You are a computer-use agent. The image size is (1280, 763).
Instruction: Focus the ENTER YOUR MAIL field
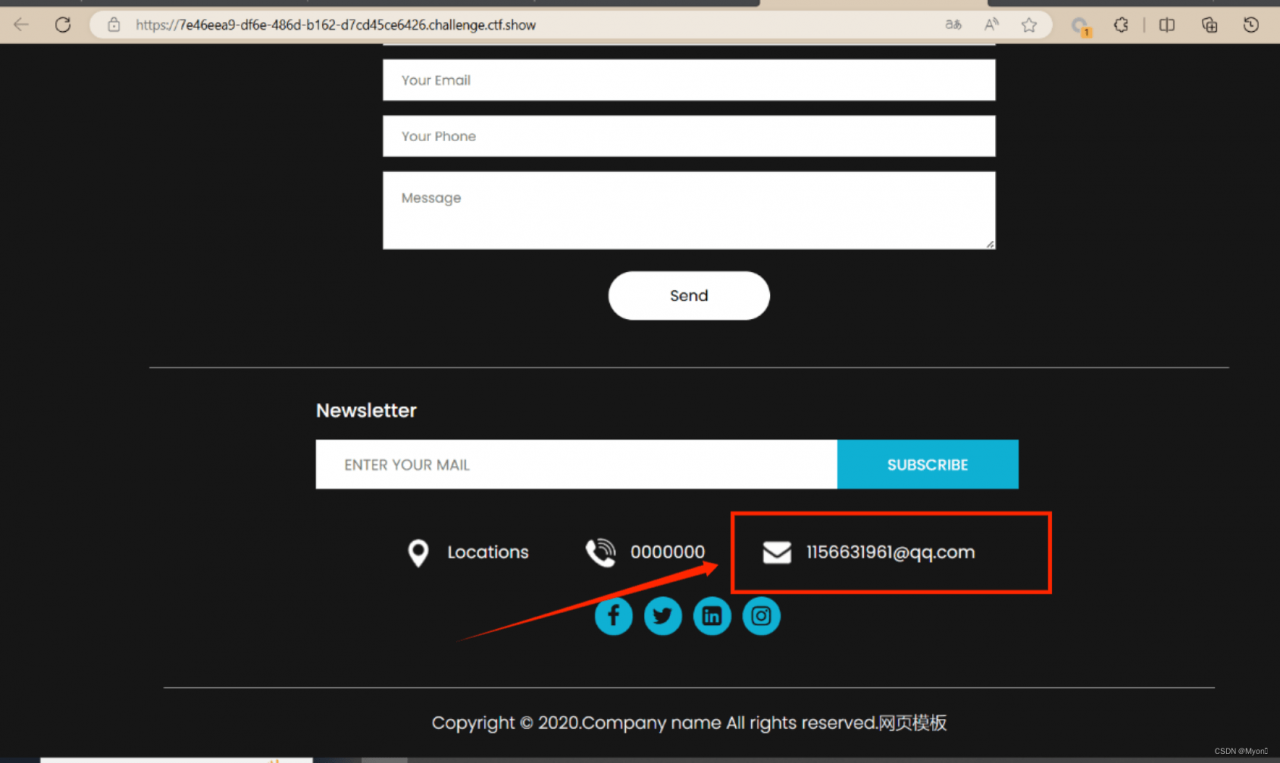[x=576, y=465]
